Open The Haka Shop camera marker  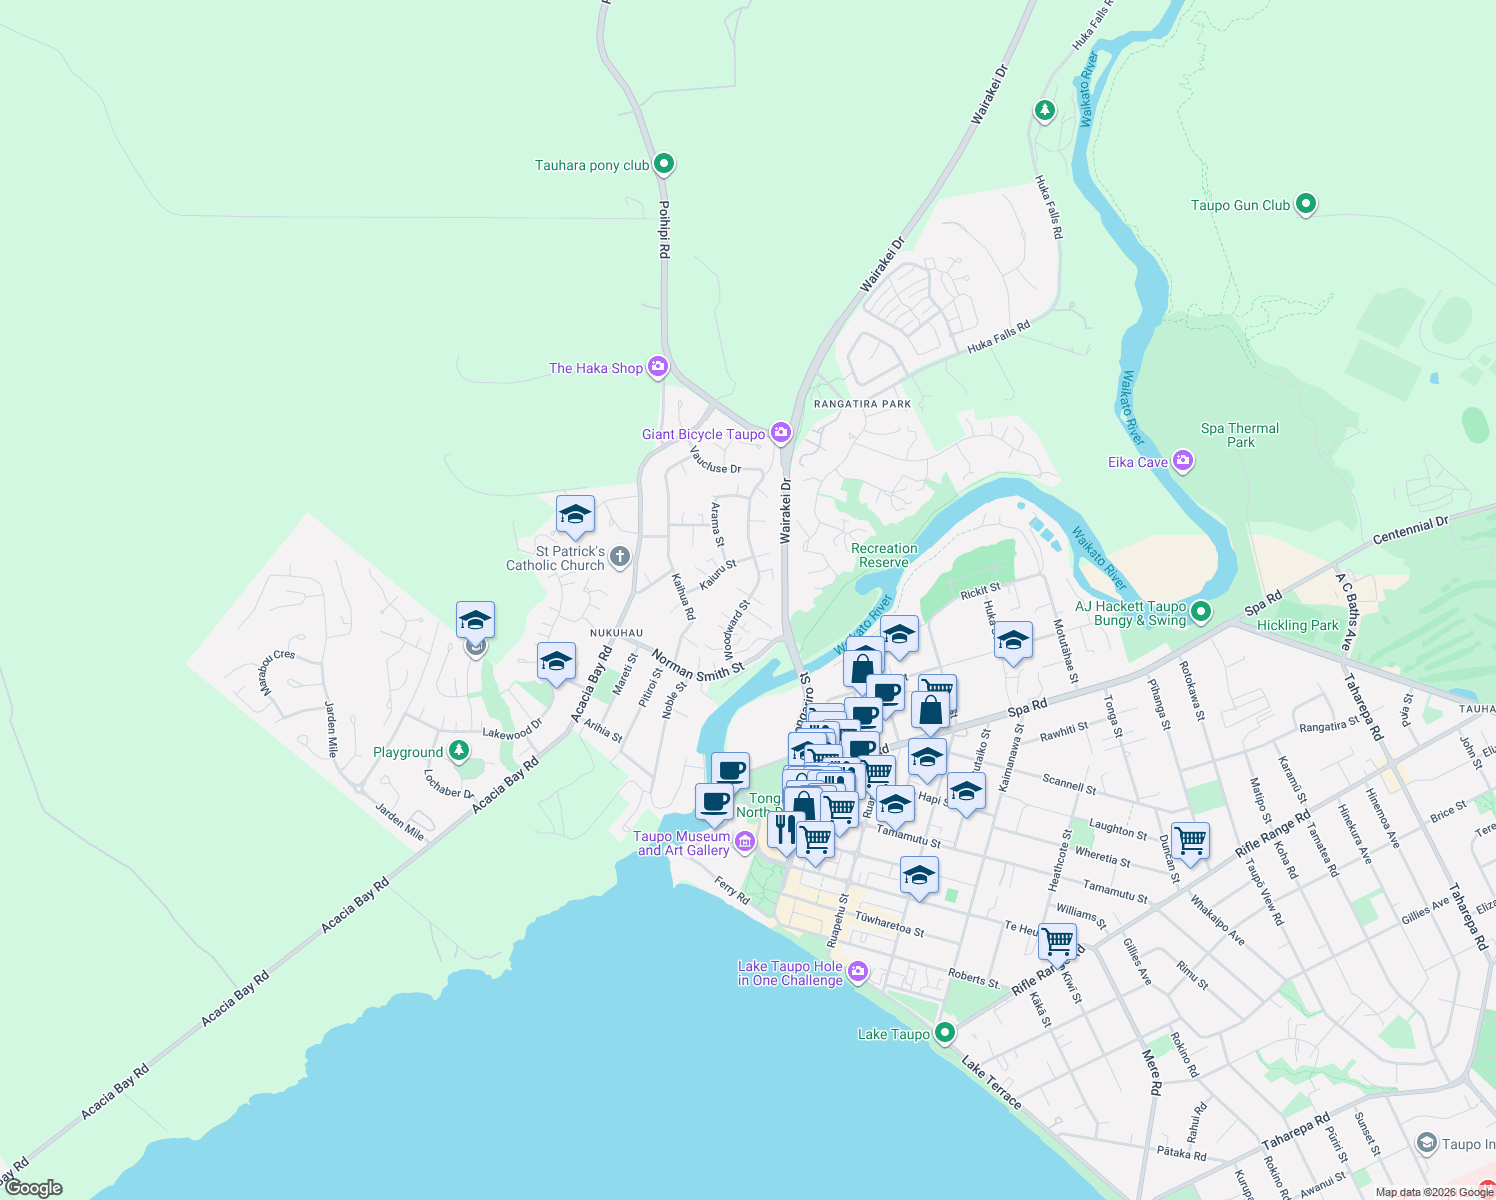point(657,367)
